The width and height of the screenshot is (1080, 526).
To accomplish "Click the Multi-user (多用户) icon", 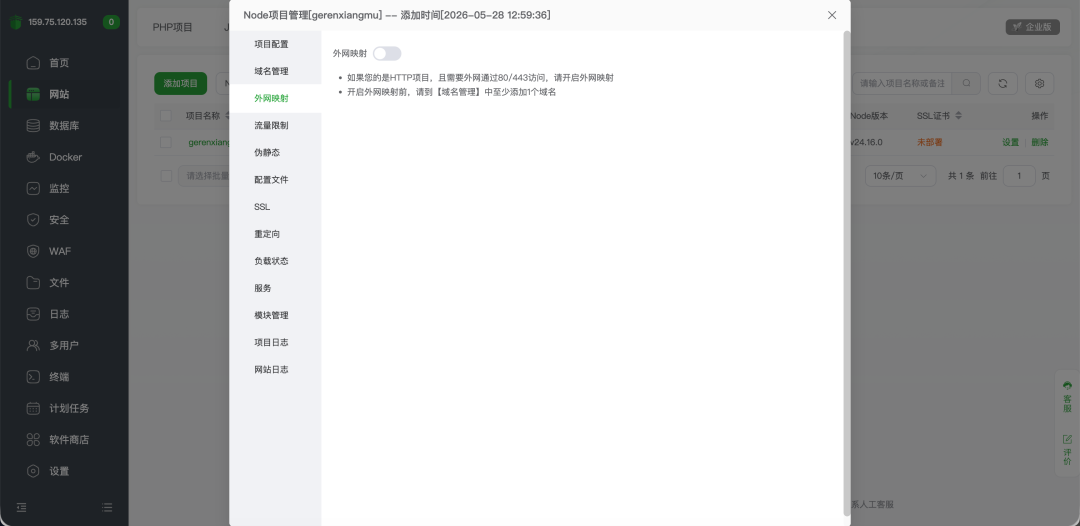I will click(x=33, y=346).
